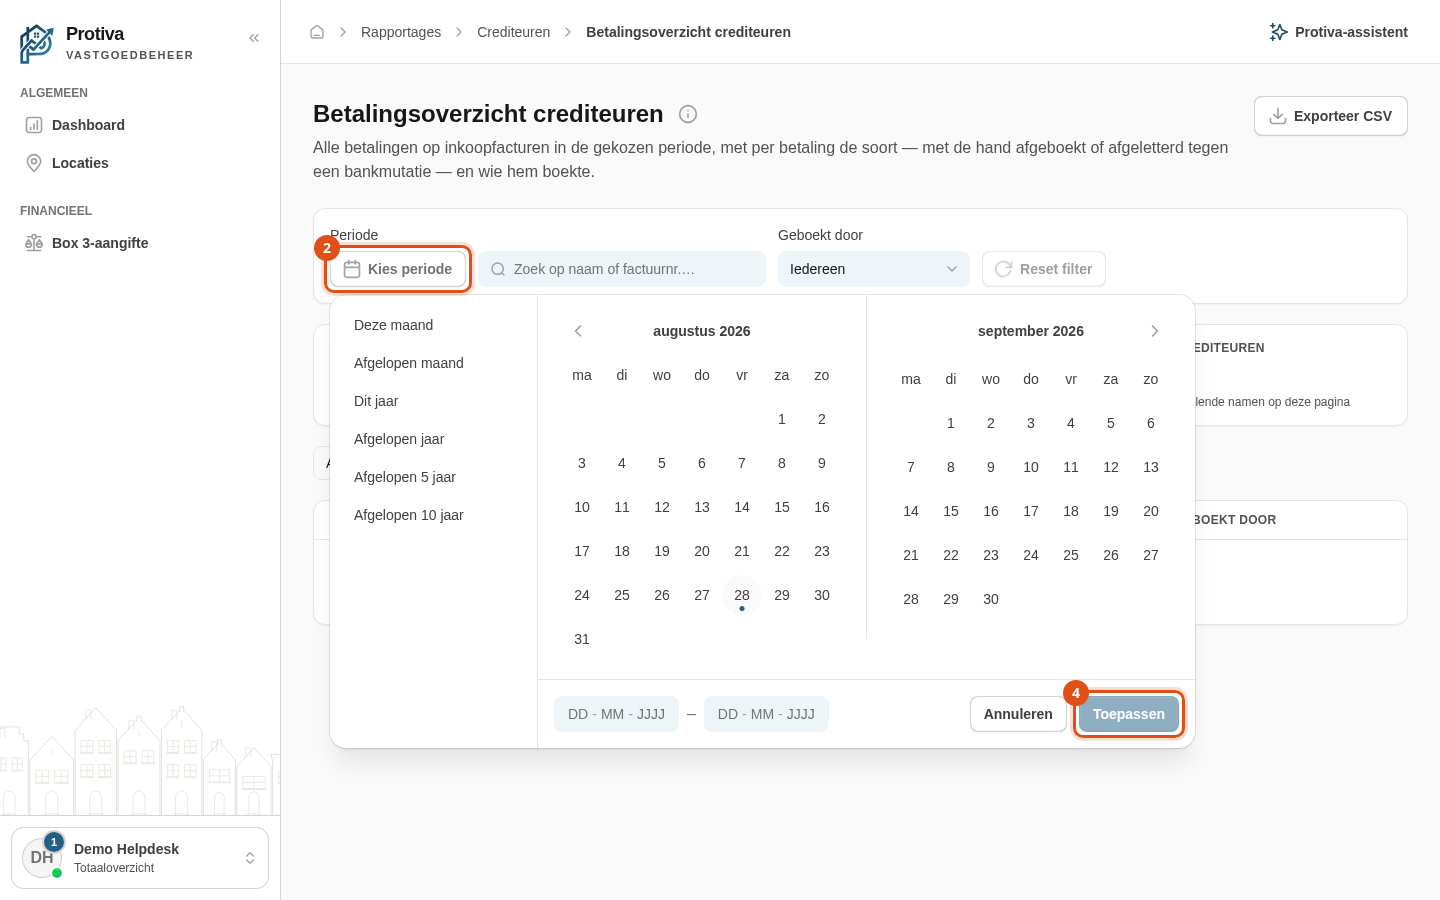
Task: Go to Crediteuren breadcrumb
Action: coord(513,32)
